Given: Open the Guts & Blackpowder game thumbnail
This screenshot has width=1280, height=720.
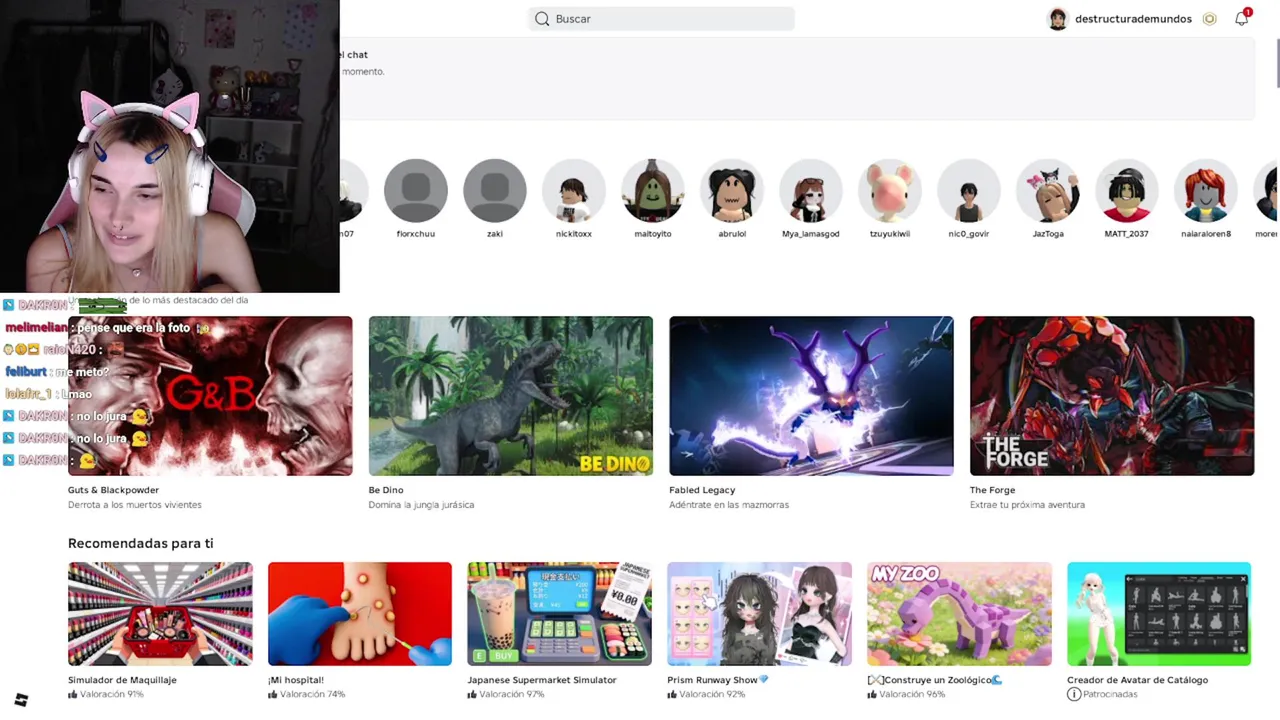Looking at the screenshot, I should pos(210,396).
